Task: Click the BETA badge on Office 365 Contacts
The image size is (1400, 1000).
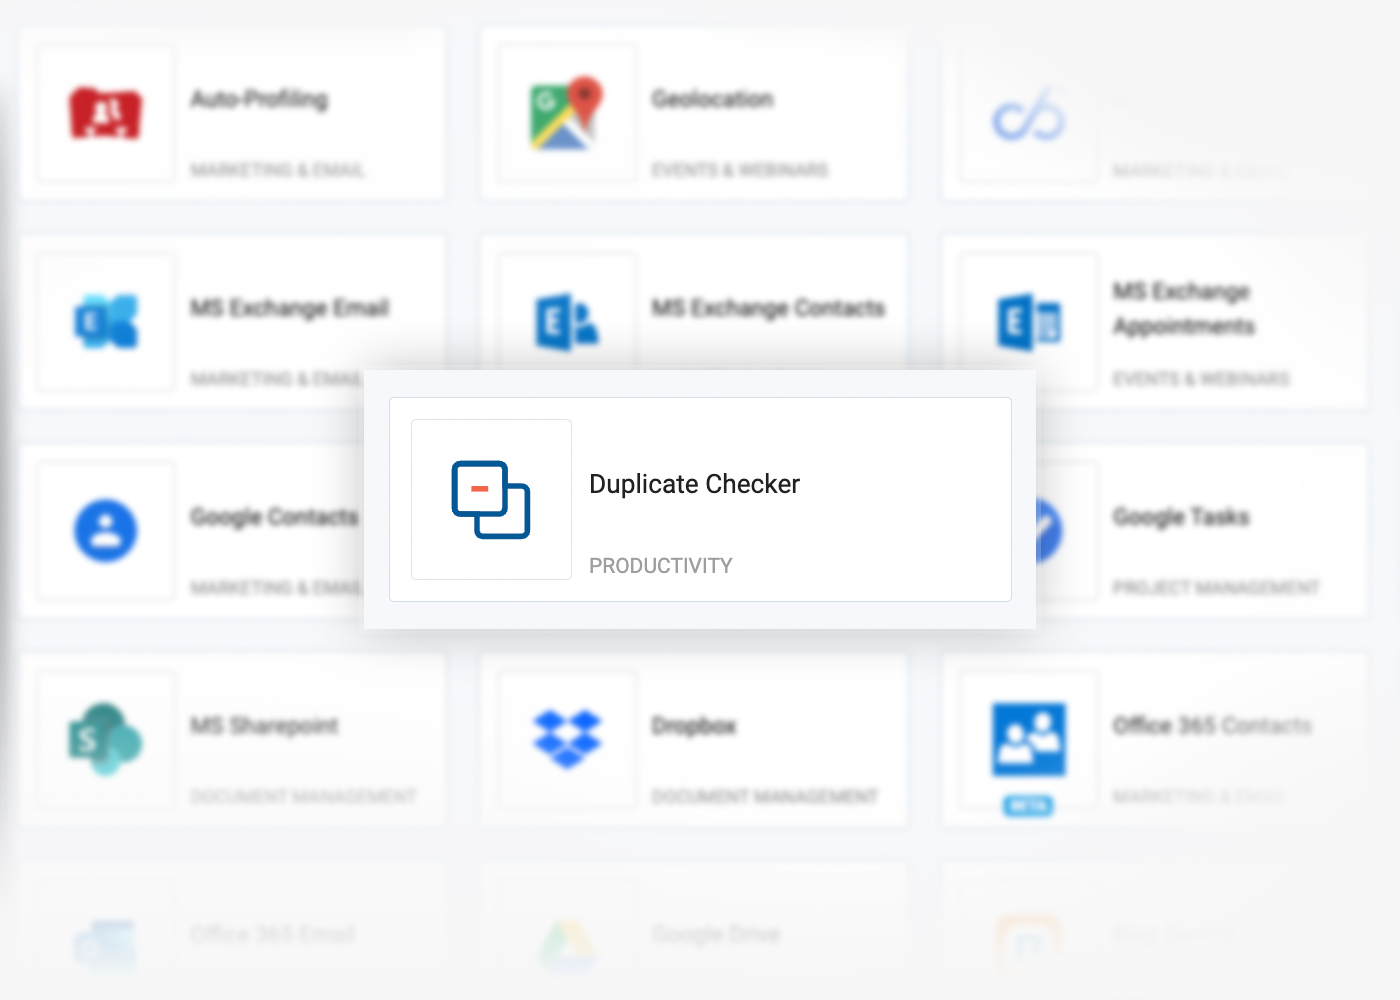Action: [x=1030, y=806]
